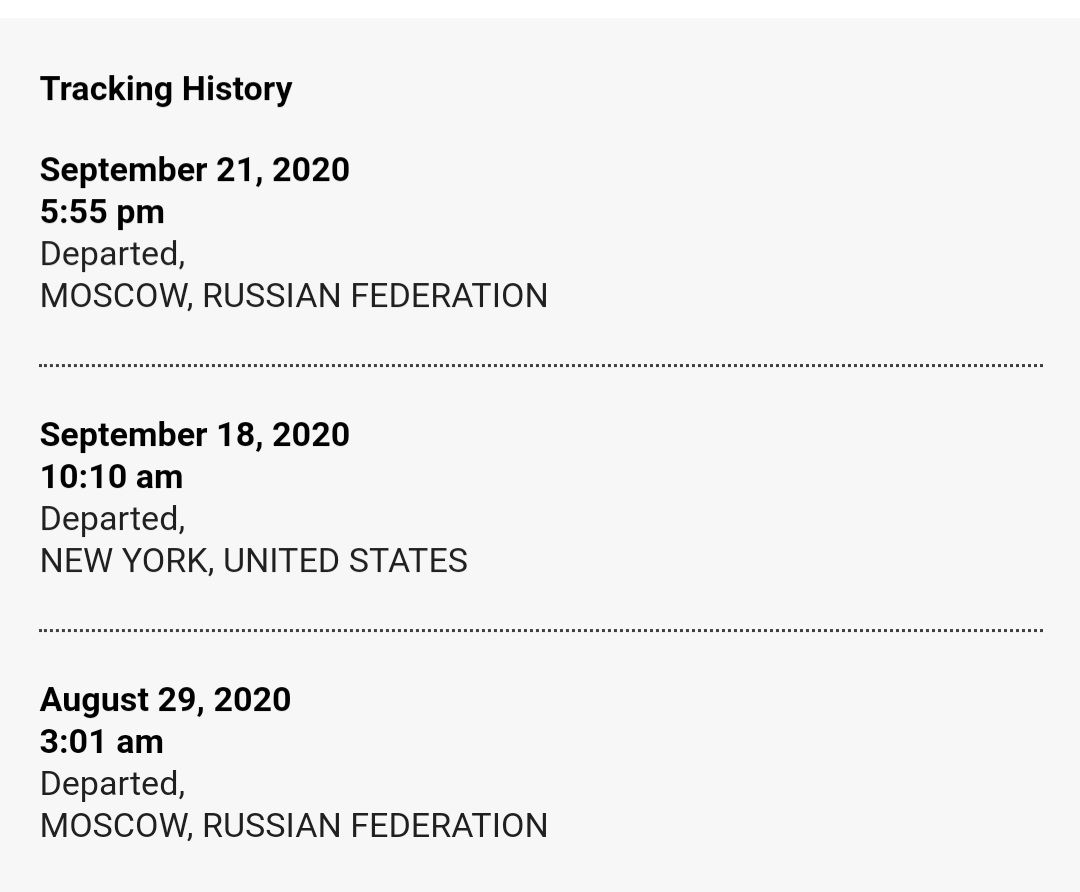
Task: Click the dotted divider below New York entry
Action: coord(540,631)
